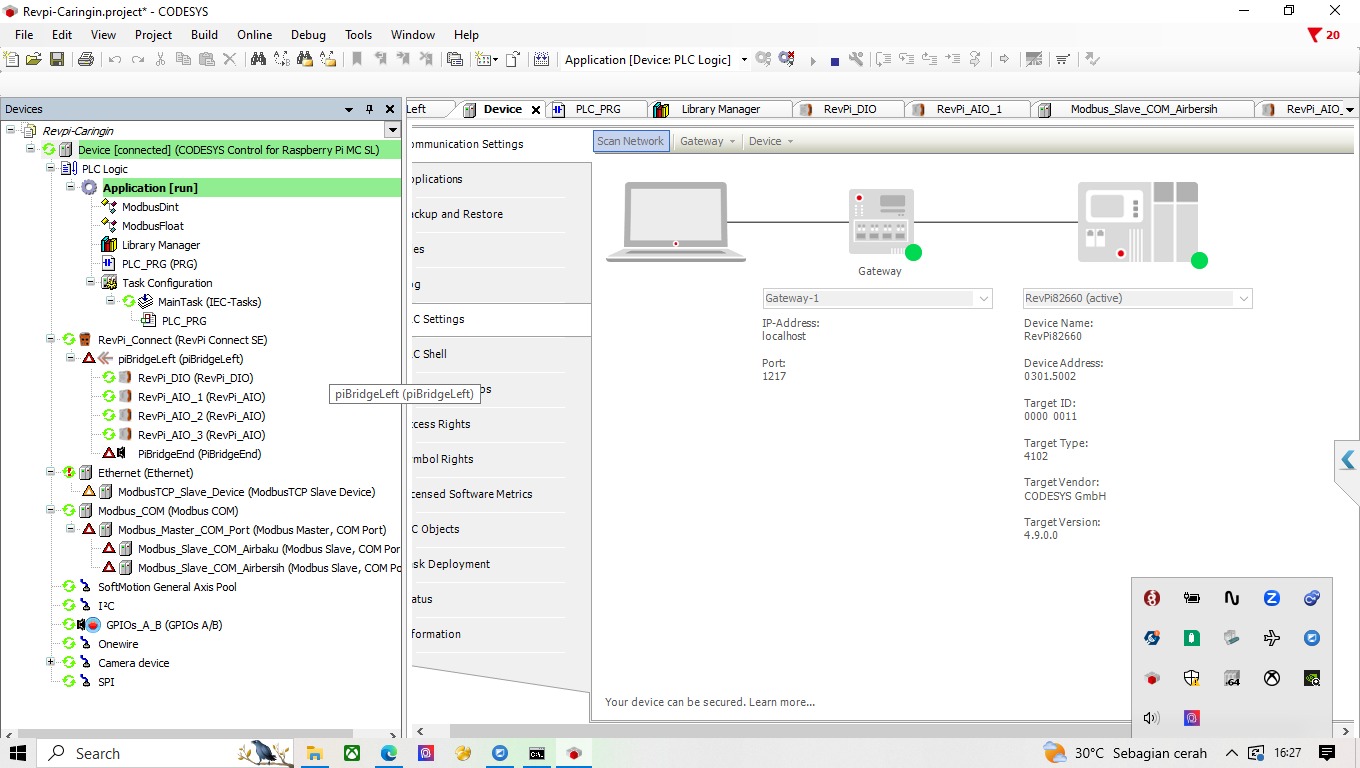This screenshot has width=1360, height=768.
Task: Click the red notification flag showing 20
Action: point(1324,35)
